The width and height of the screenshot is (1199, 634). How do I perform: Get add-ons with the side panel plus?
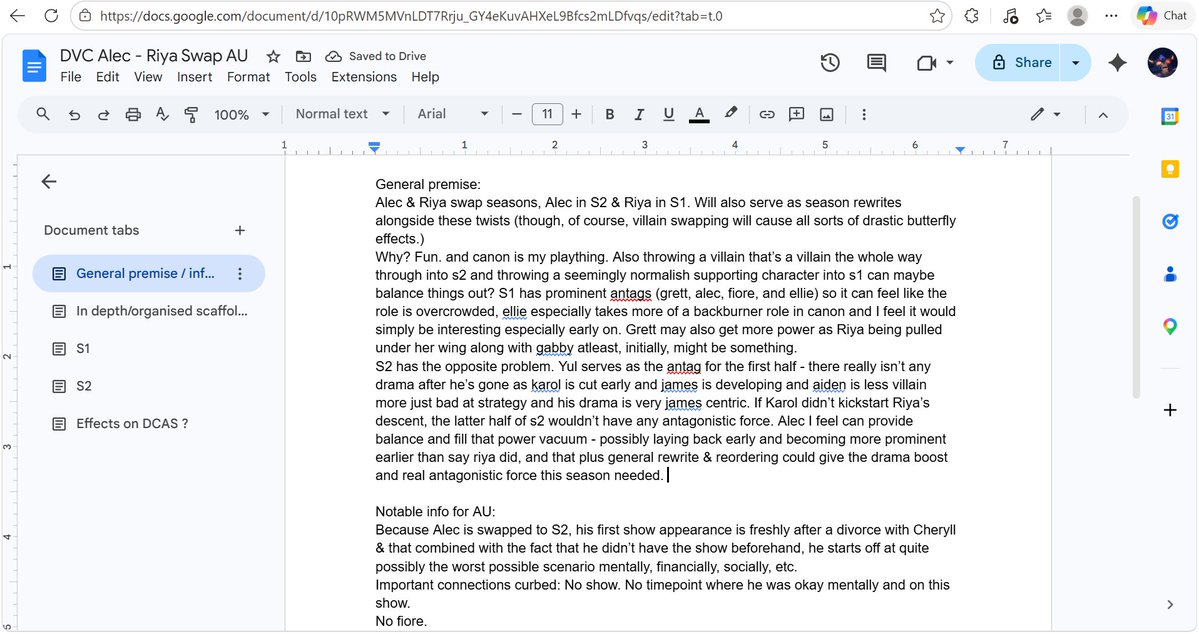point(1170,411)
